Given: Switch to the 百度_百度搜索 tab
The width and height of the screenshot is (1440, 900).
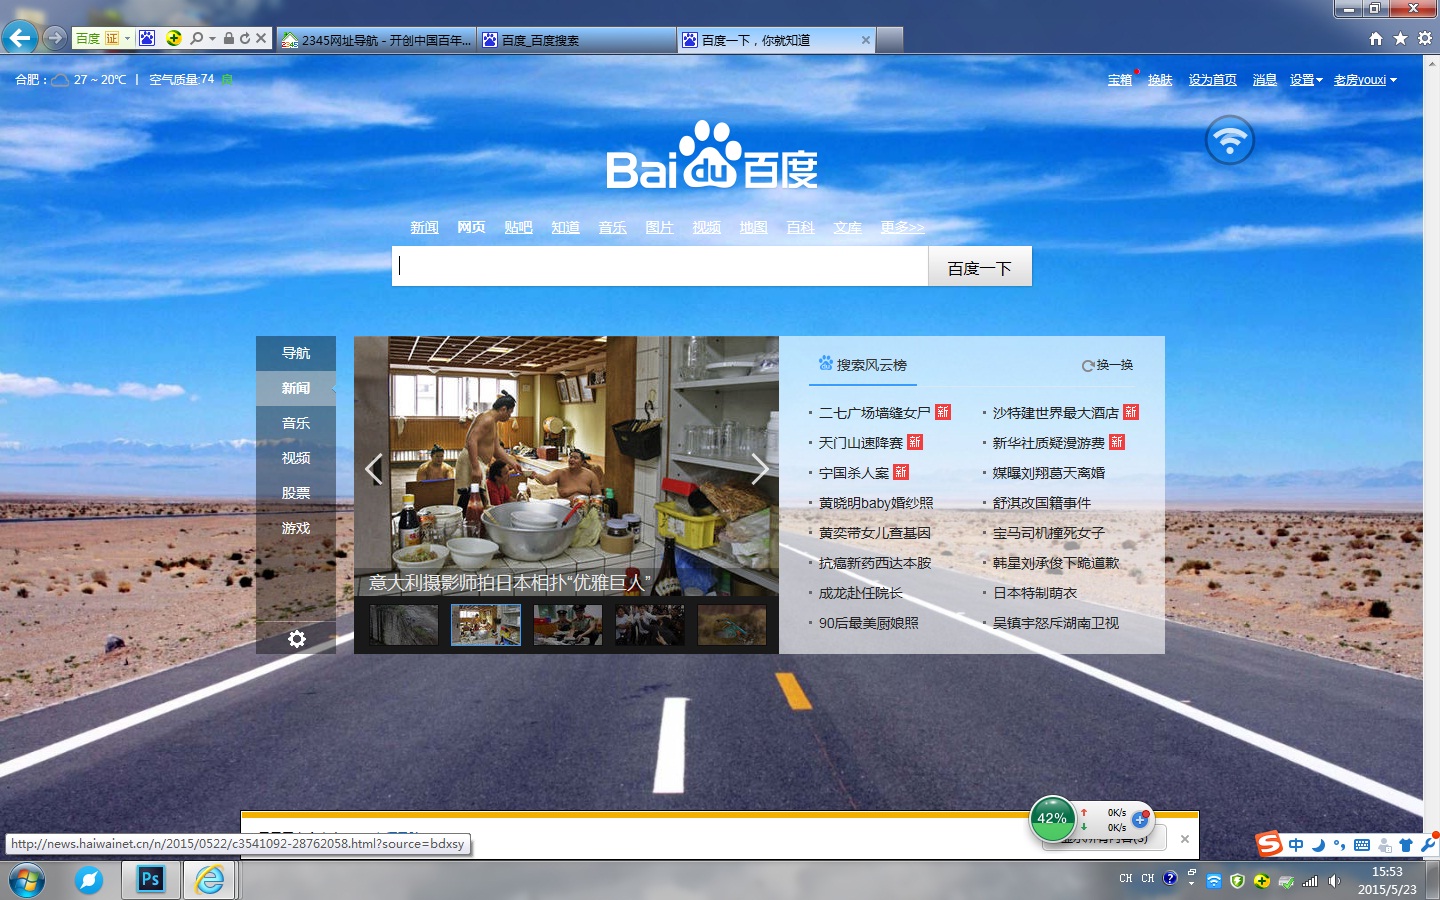Looking at the screenshot, I should click(576, 40).
